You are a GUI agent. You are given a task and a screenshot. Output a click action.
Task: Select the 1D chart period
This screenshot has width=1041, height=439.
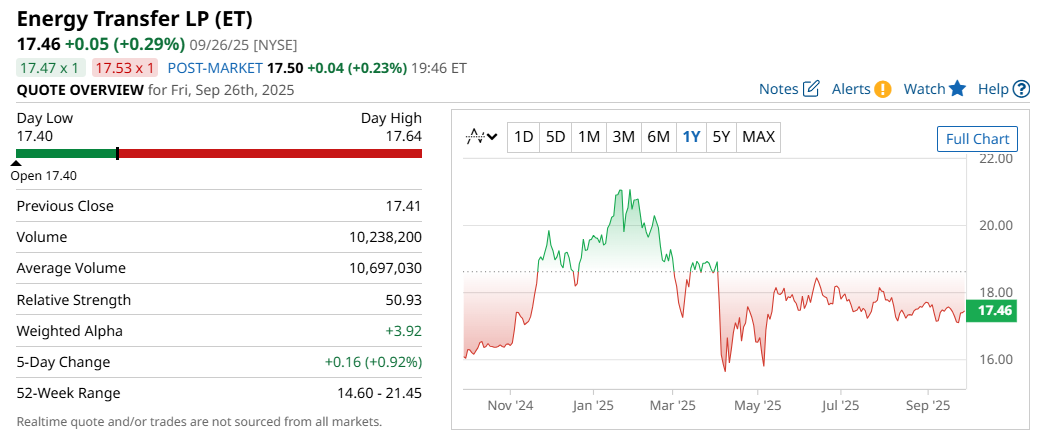coord(523,137)
